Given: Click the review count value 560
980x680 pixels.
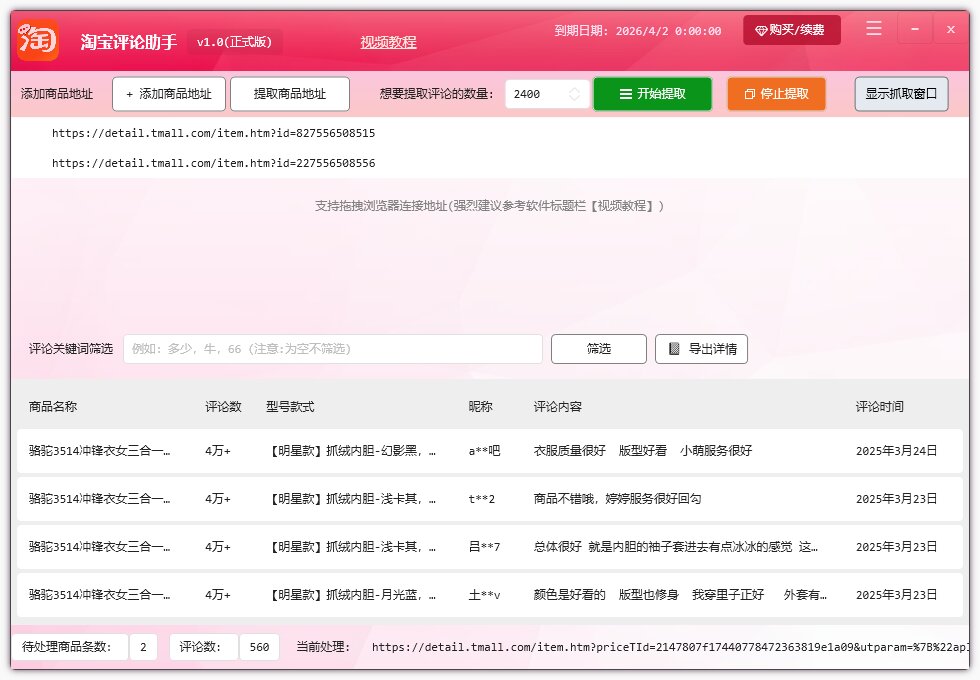Looking at the screenshot, I should click(259, 647).
